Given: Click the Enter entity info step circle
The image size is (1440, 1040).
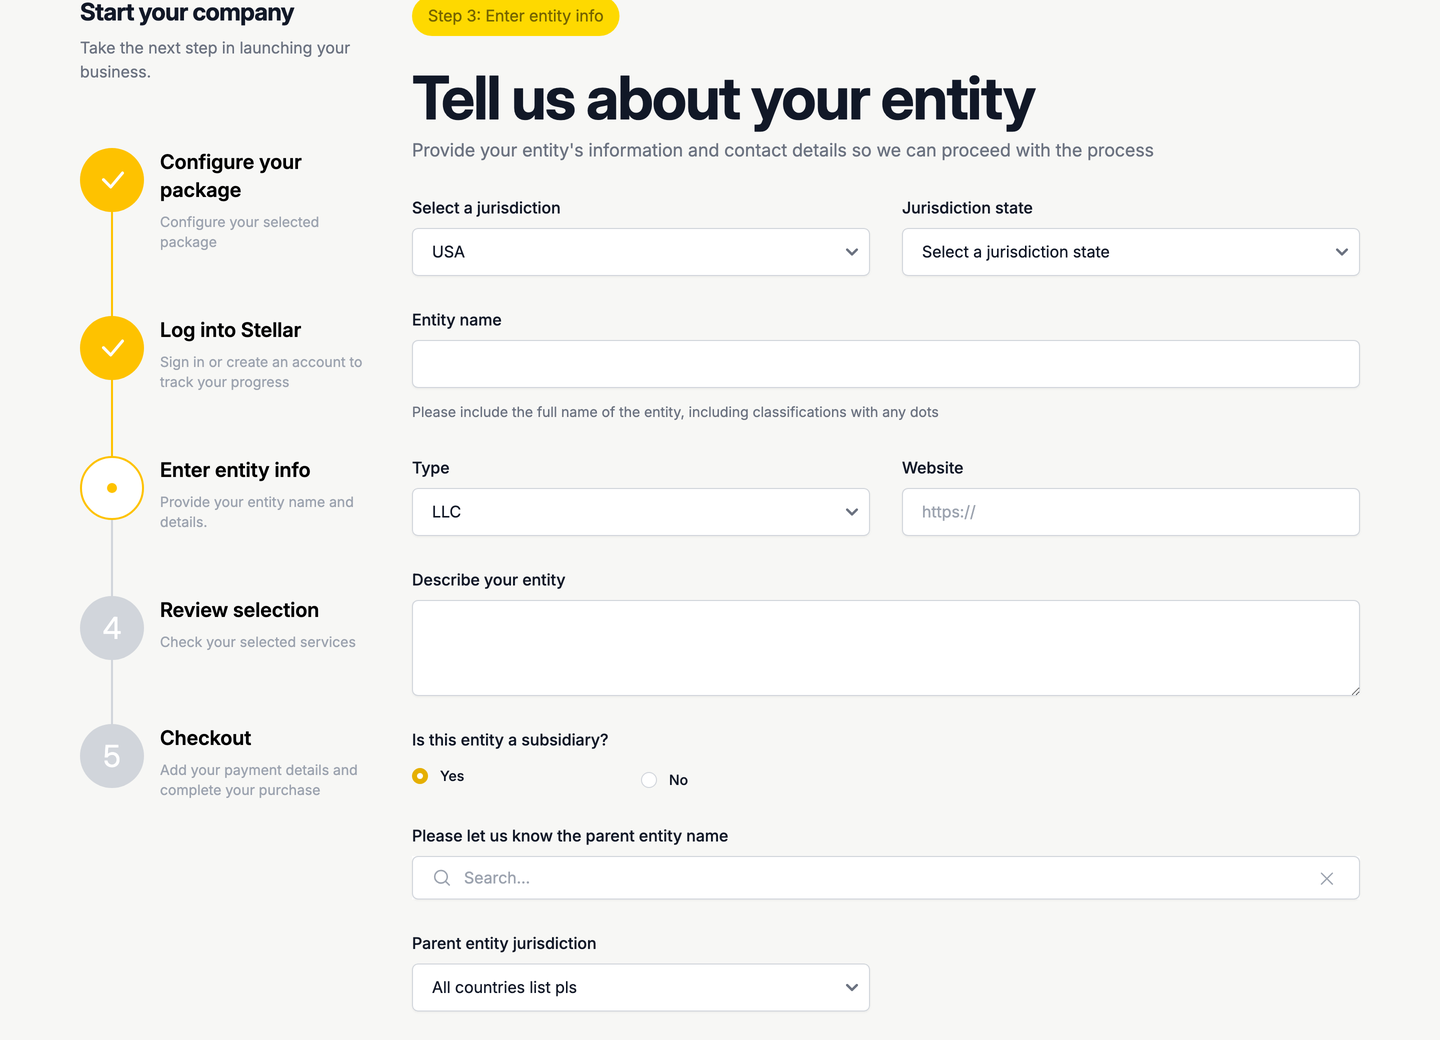Looking at the screenshot, I should [x=112, y=488].
